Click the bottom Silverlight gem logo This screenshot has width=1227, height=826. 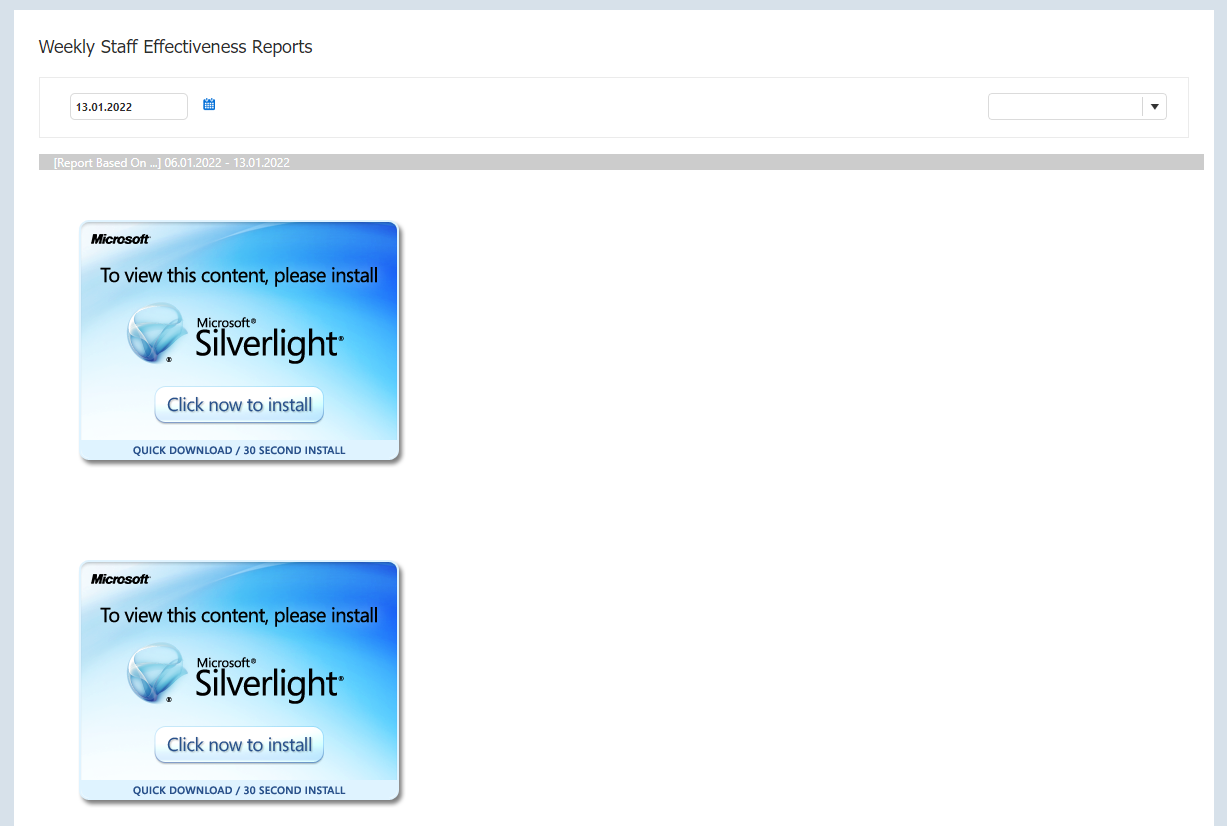coord(157,672)
